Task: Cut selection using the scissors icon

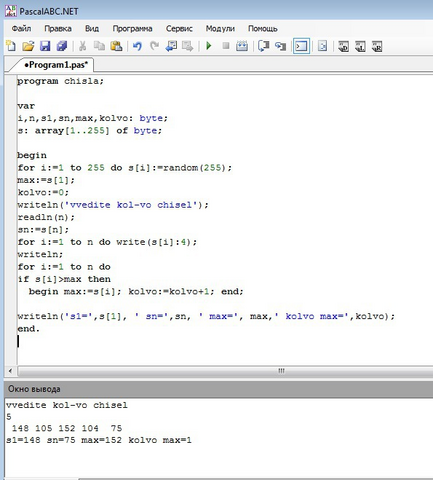Action: point(82,46)
